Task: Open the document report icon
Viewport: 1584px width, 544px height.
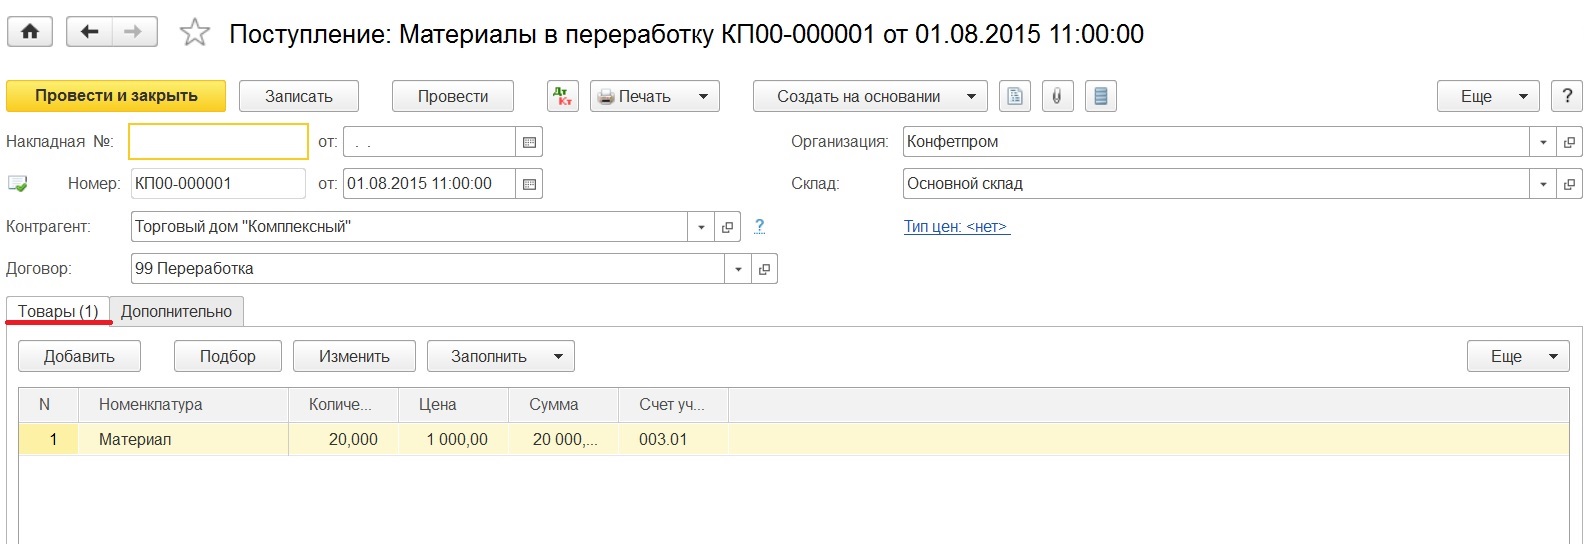Action: [1015, 96]
